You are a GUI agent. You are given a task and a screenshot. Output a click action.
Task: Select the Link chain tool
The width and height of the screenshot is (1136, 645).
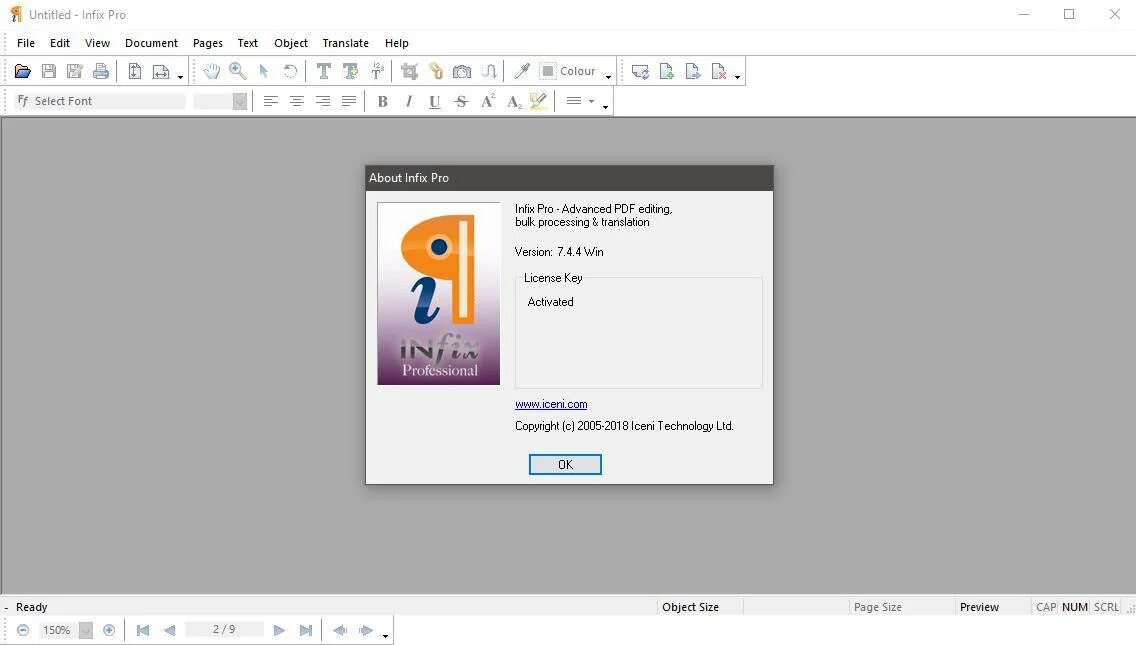click(x=435, y=71)
